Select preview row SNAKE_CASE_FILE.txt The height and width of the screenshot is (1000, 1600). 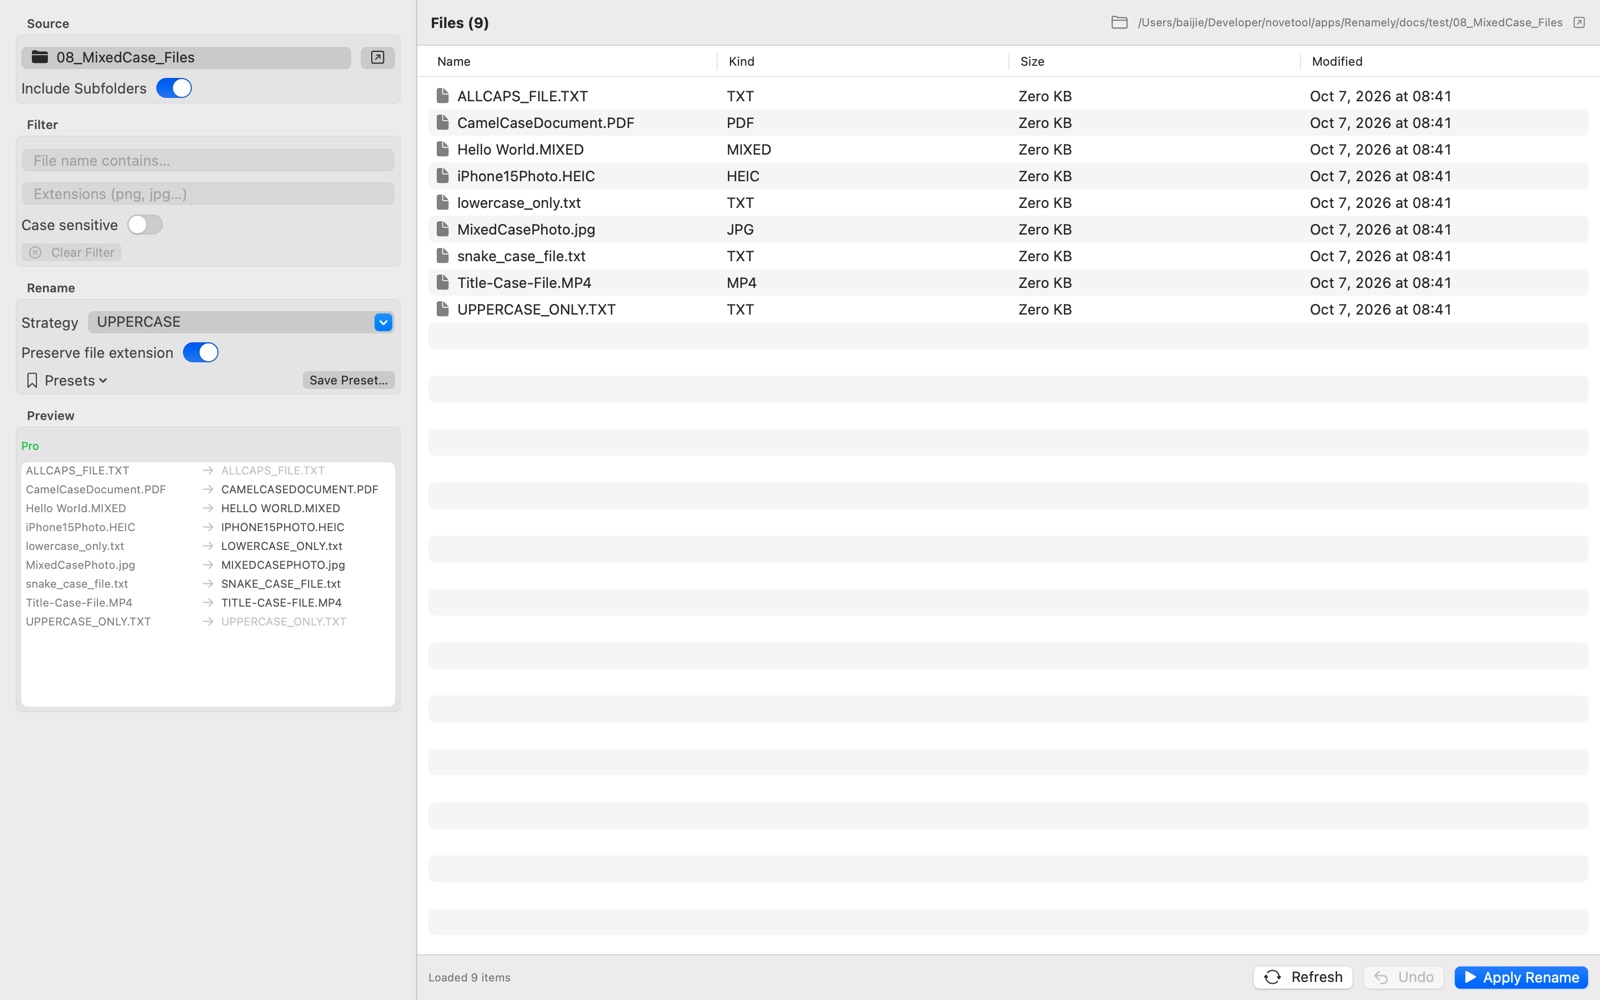click(208, 584)
